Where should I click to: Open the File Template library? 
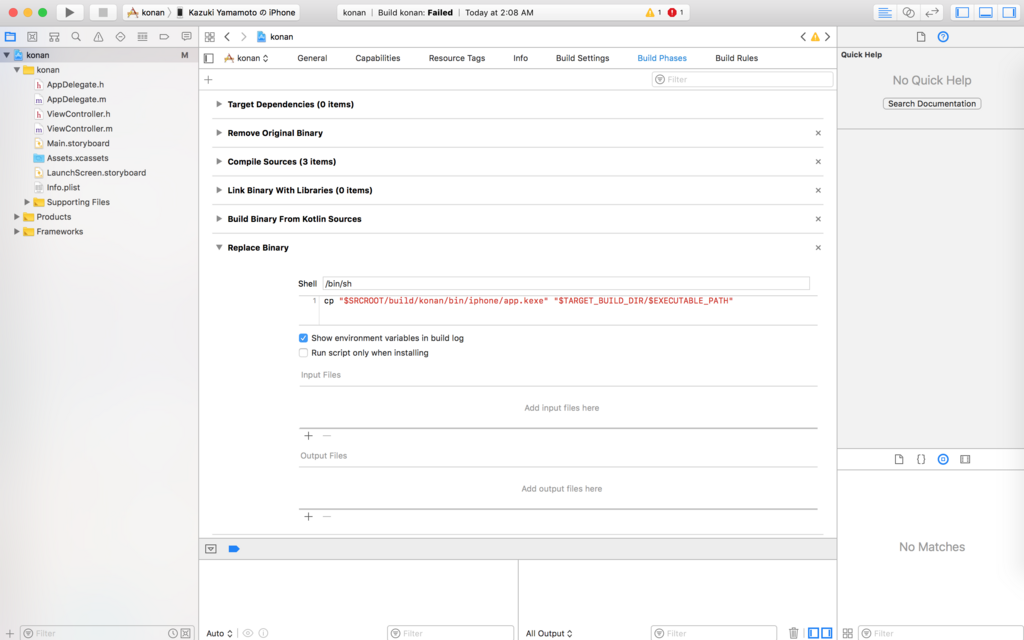899,459
